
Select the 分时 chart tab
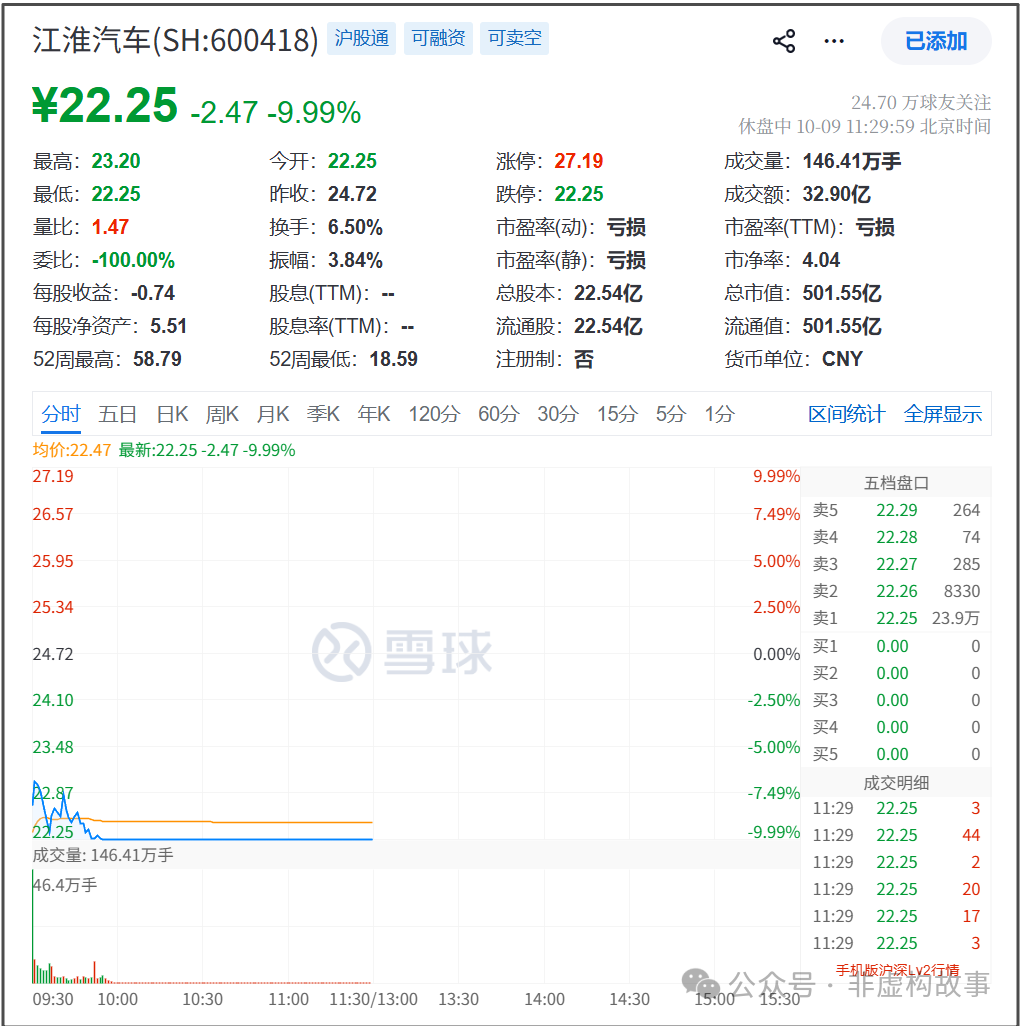coord(60,414)
